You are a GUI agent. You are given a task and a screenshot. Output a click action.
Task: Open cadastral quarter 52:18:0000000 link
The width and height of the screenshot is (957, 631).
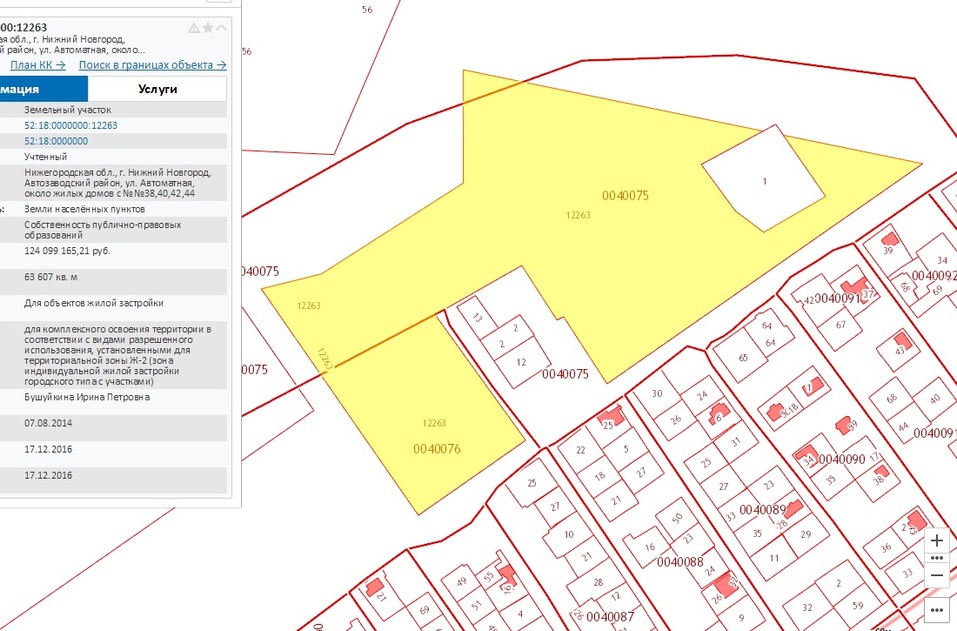(x=56, y=141)
